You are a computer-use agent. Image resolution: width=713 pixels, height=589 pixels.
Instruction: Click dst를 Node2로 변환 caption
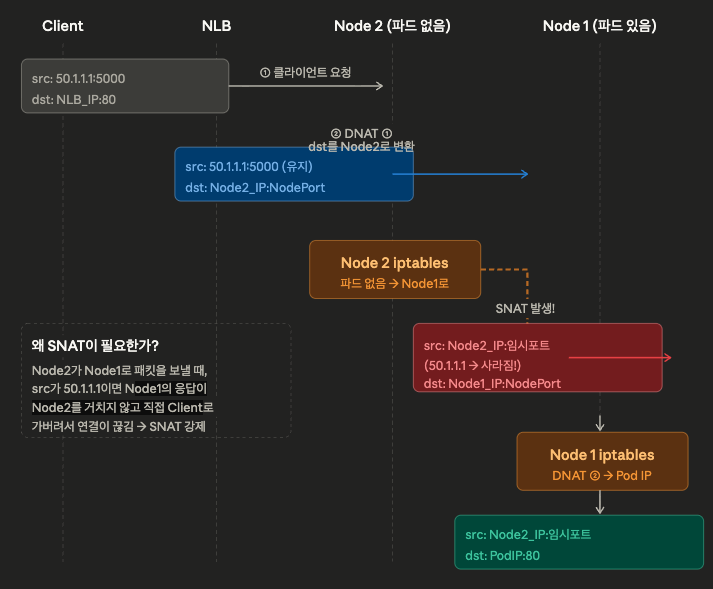[362, 146]
